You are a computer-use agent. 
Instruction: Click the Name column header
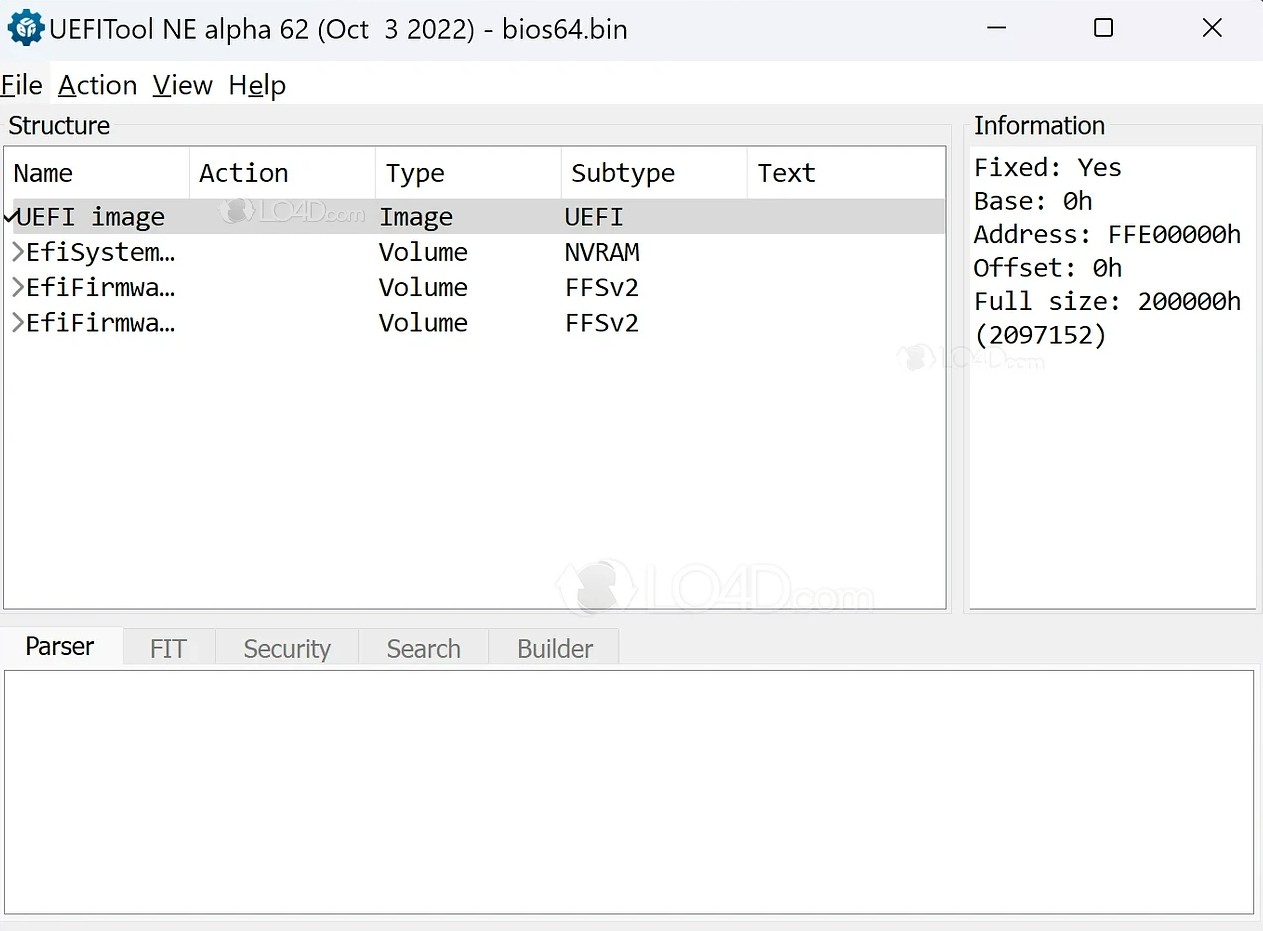click(x=97, y=173)
